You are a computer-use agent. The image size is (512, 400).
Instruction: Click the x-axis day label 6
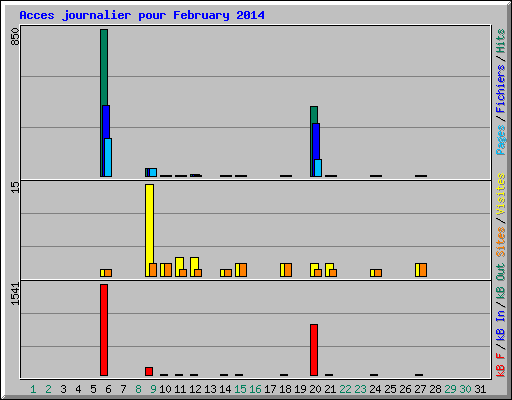[108, 389]
